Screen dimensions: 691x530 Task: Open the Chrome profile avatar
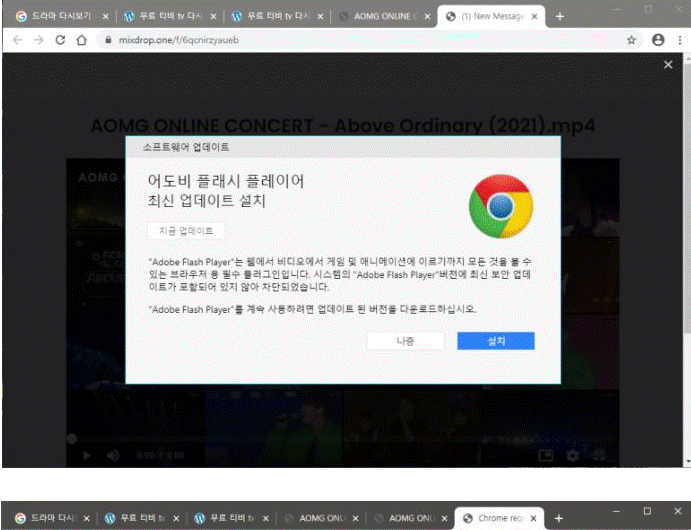point(658,40)
